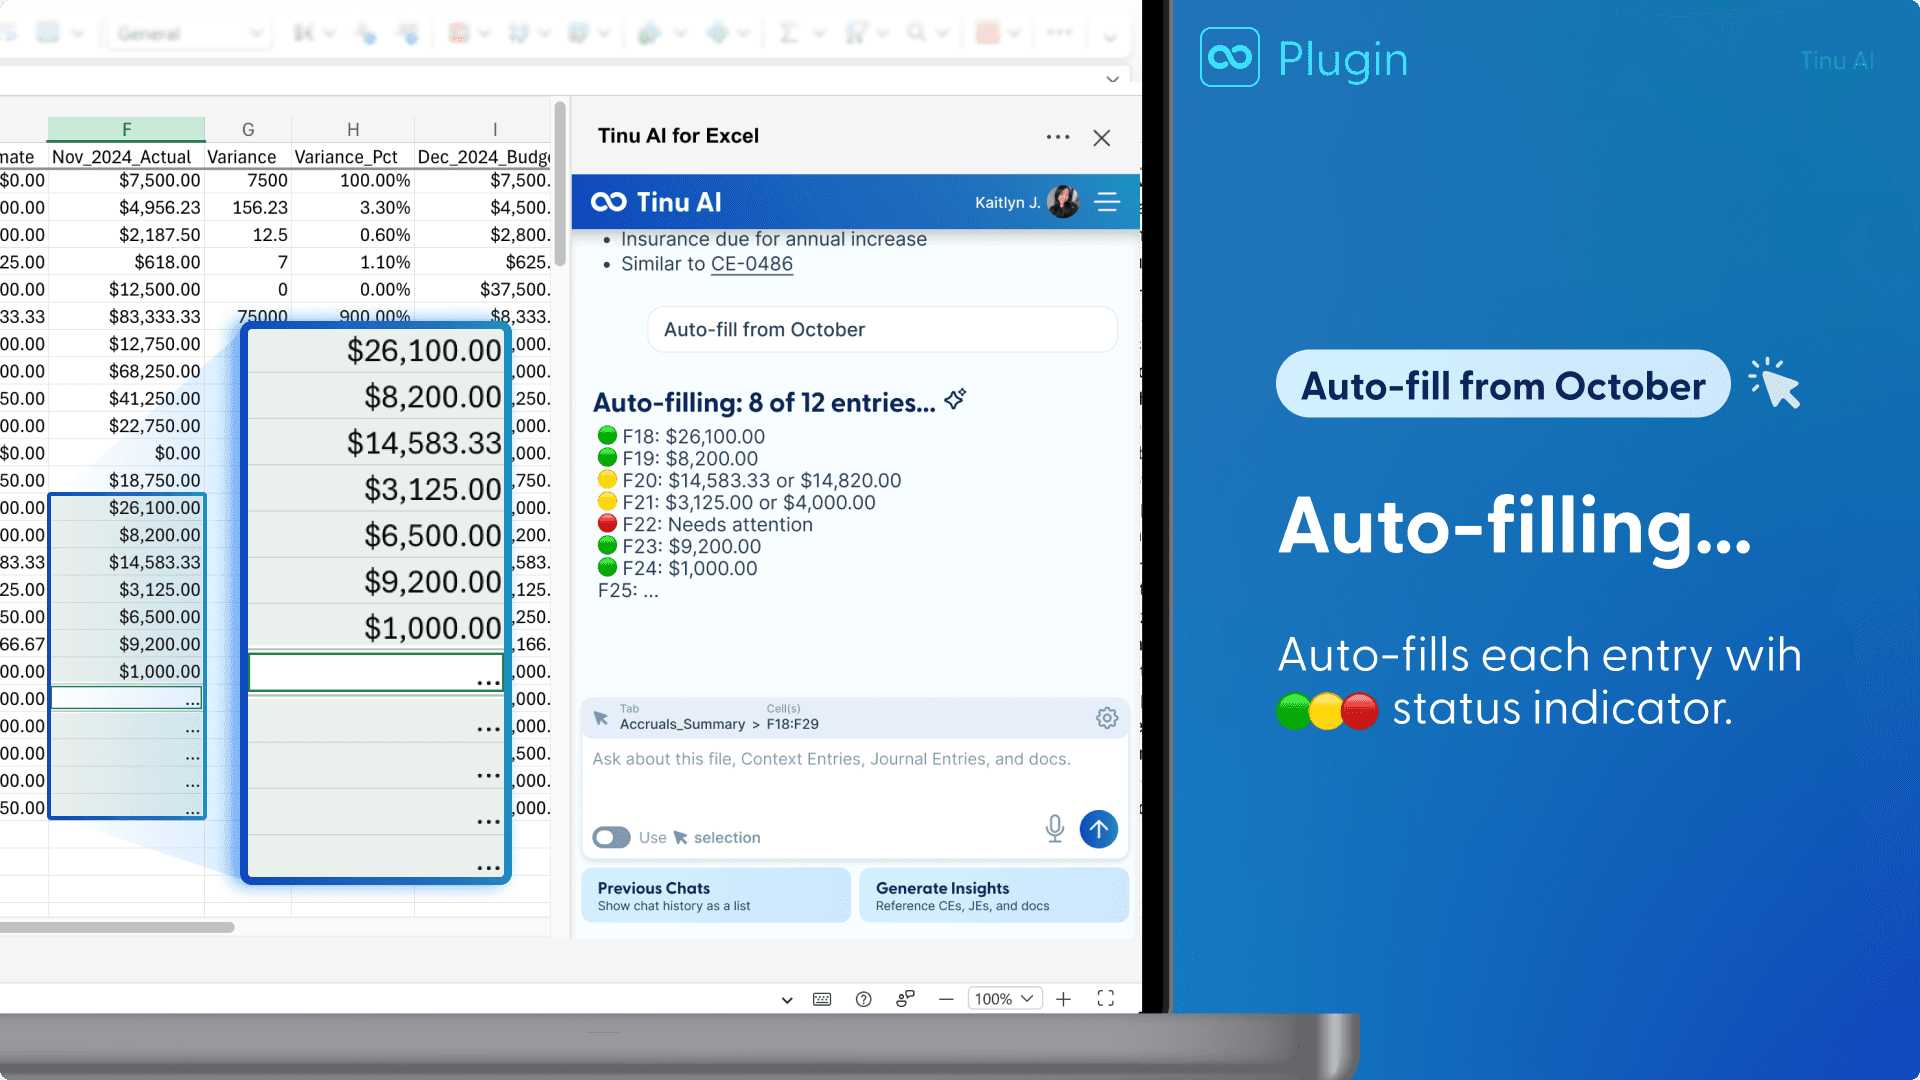Open the Tinu AI hamburger menu
The width and height of the screenshot is (1920, 1080).
point(1107,202)
